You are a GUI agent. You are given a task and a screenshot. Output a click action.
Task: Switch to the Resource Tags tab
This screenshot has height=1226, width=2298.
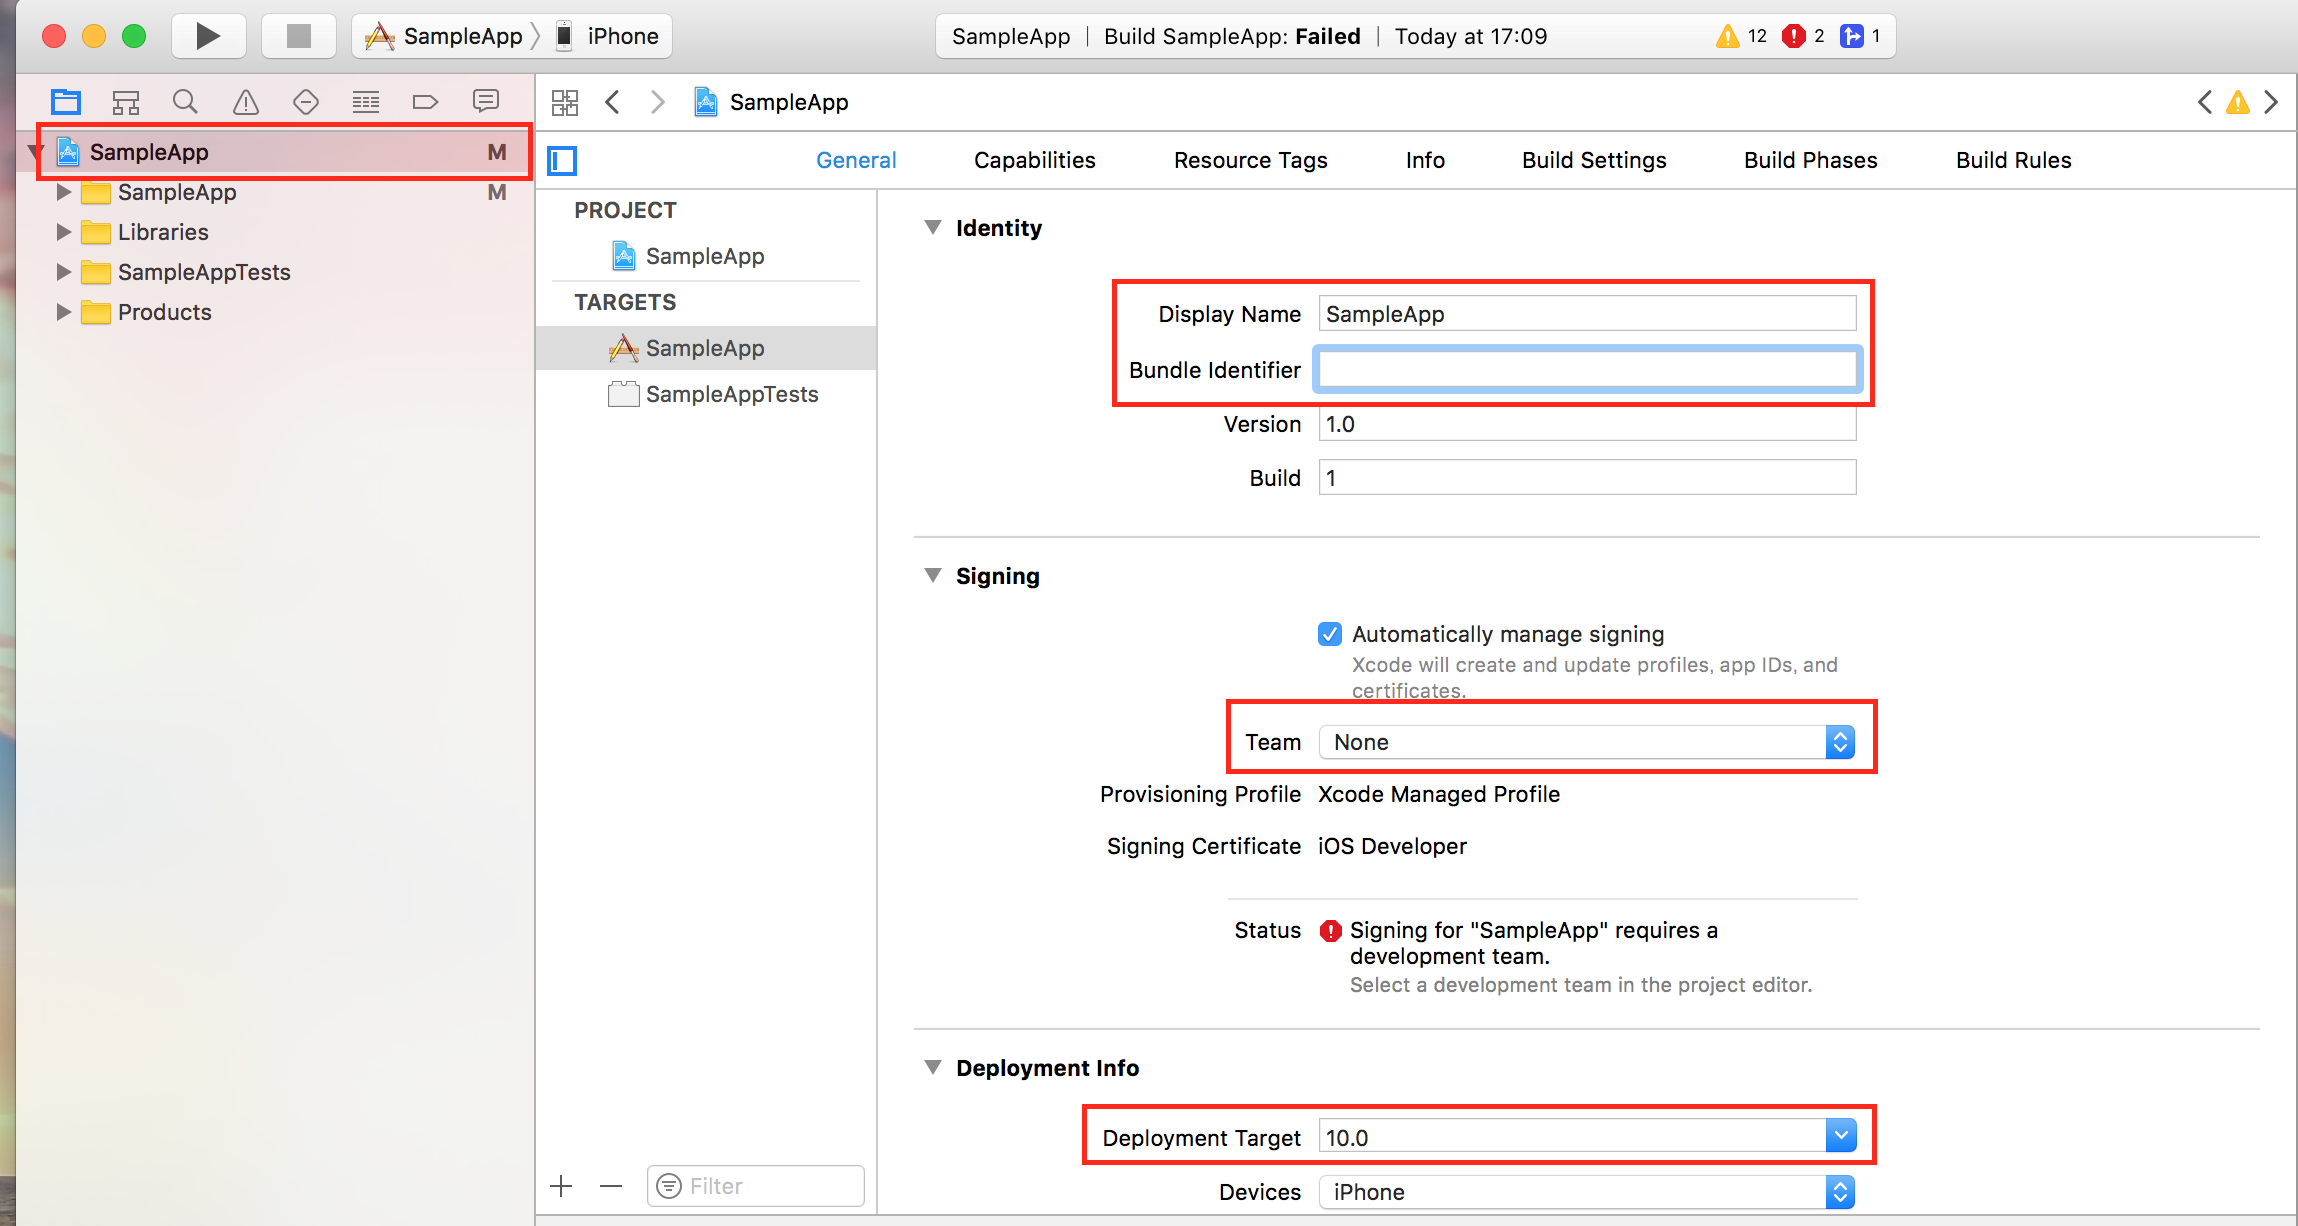click(x=1250, y=160)
